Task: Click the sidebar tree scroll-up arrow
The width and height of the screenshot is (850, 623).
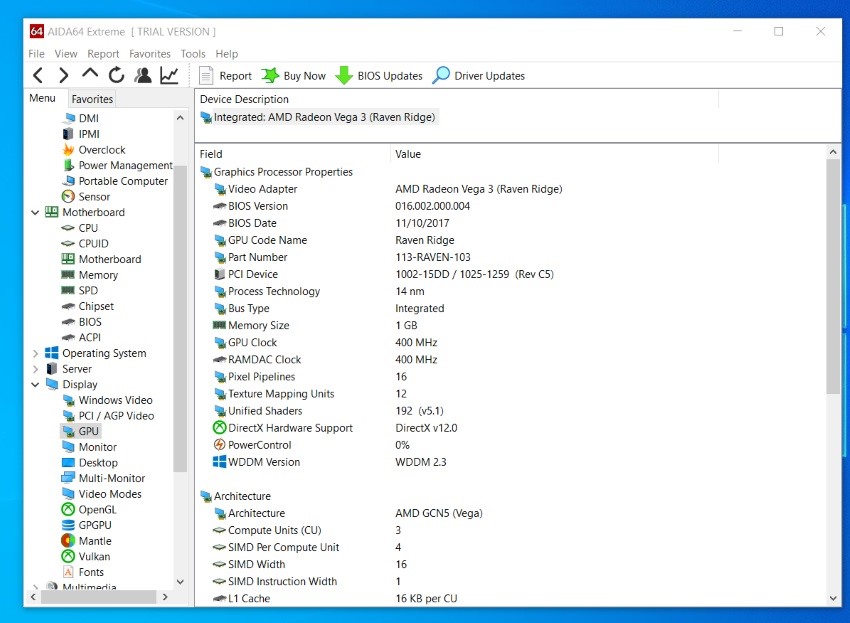Action: point(180,118)
